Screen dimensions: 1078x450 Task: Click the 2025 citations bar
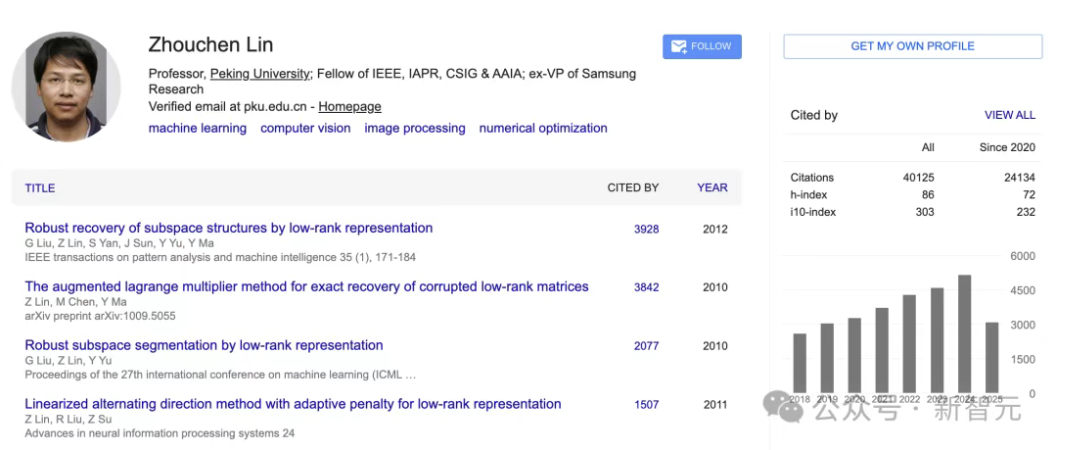991,358
